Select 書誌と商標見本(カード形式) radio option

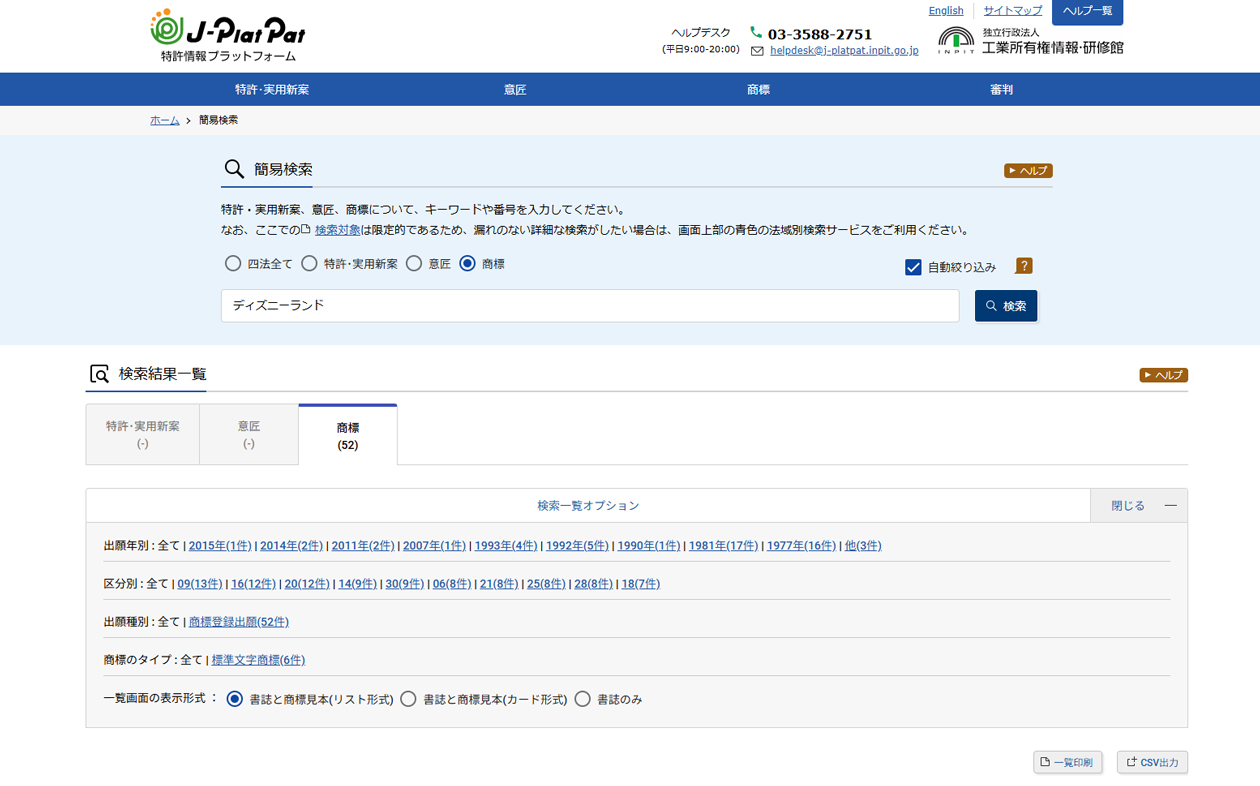point(408,699)
